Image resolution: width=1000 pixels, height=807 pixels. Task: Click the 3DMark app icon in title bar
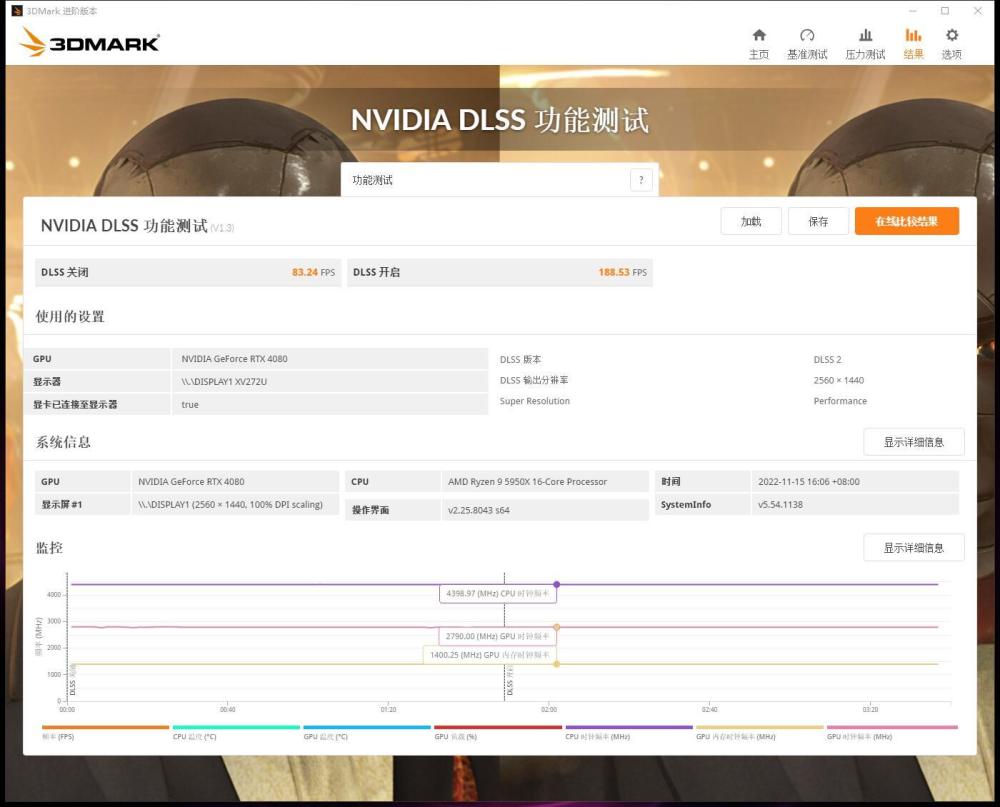(16, 11)
